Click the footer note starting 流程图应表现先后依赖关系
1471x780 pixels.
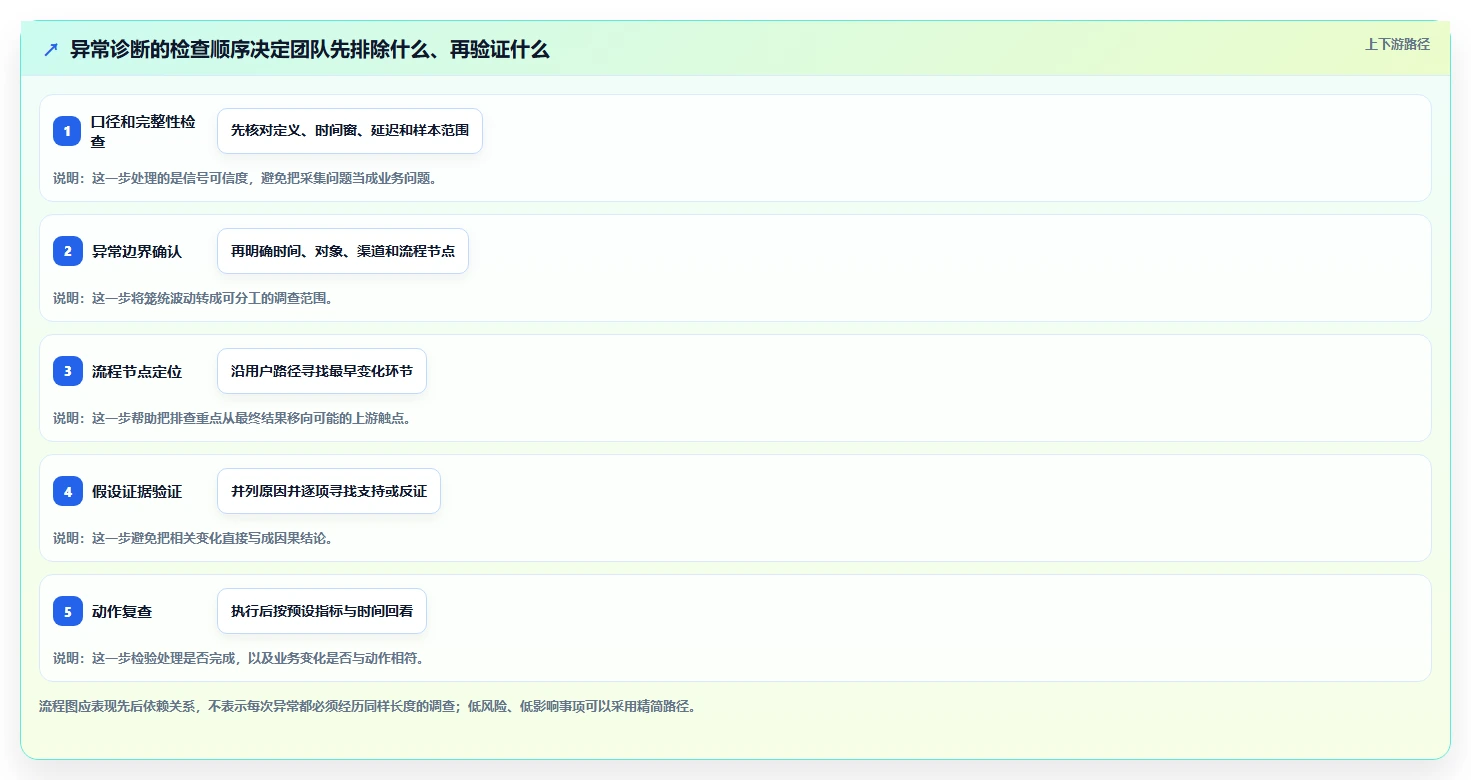coord(367,706)
